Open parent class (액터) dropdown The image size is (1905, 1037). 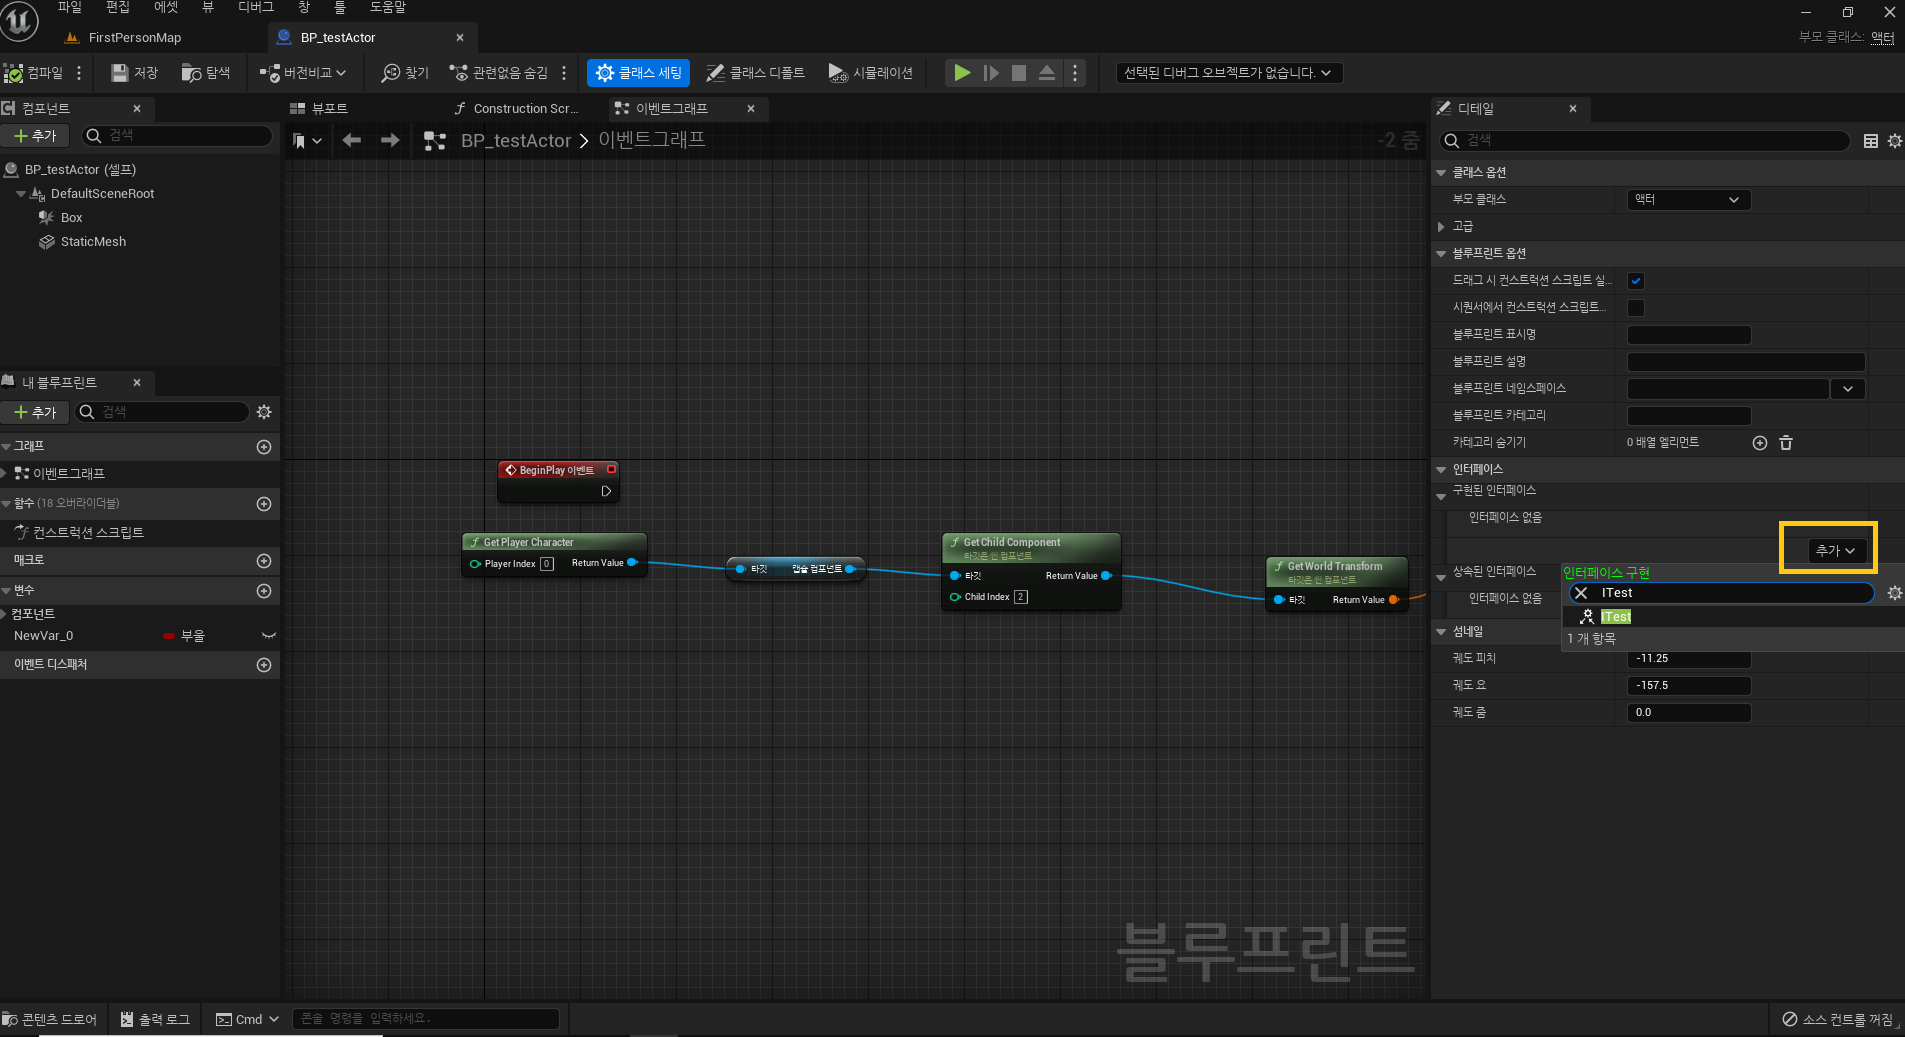[1688, 200]
